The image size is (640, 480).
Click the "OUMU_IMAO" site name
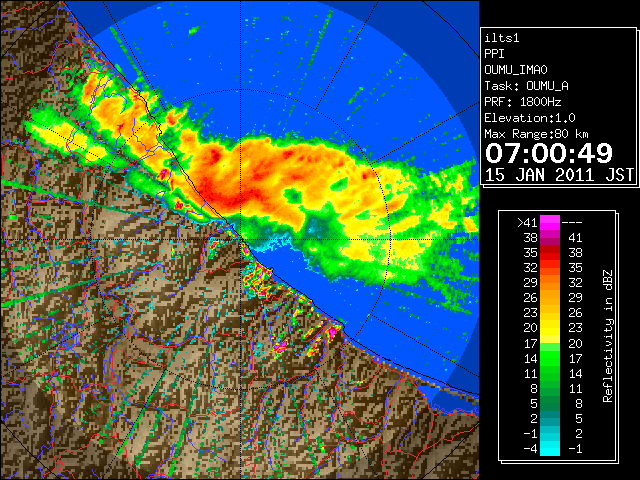pyautogui.click(x=516, y=70)
